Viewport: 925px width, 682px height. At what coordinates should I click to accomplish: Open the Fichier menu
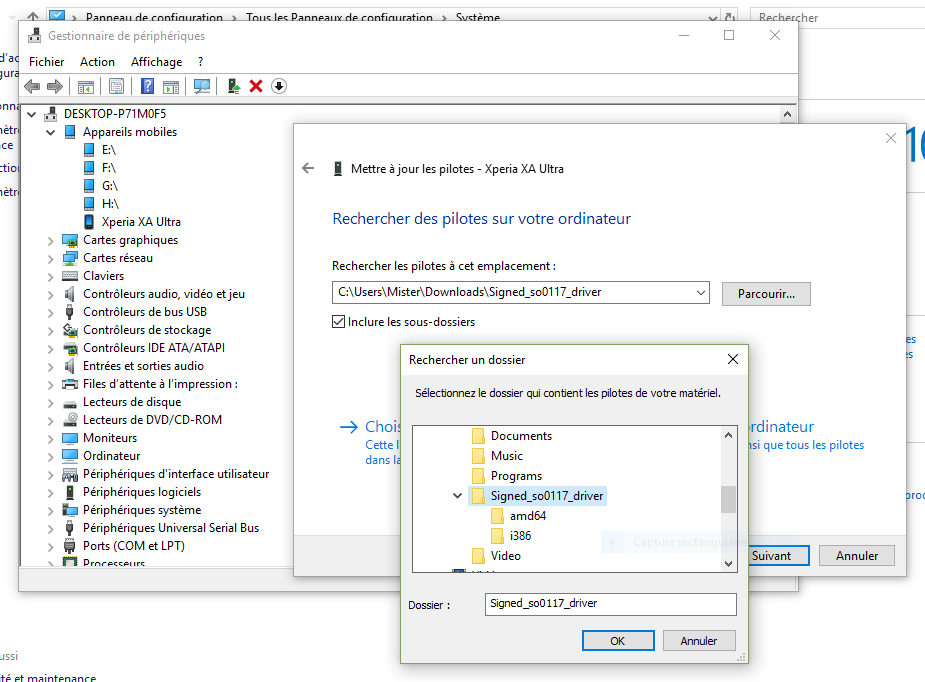tap(47, 62)
